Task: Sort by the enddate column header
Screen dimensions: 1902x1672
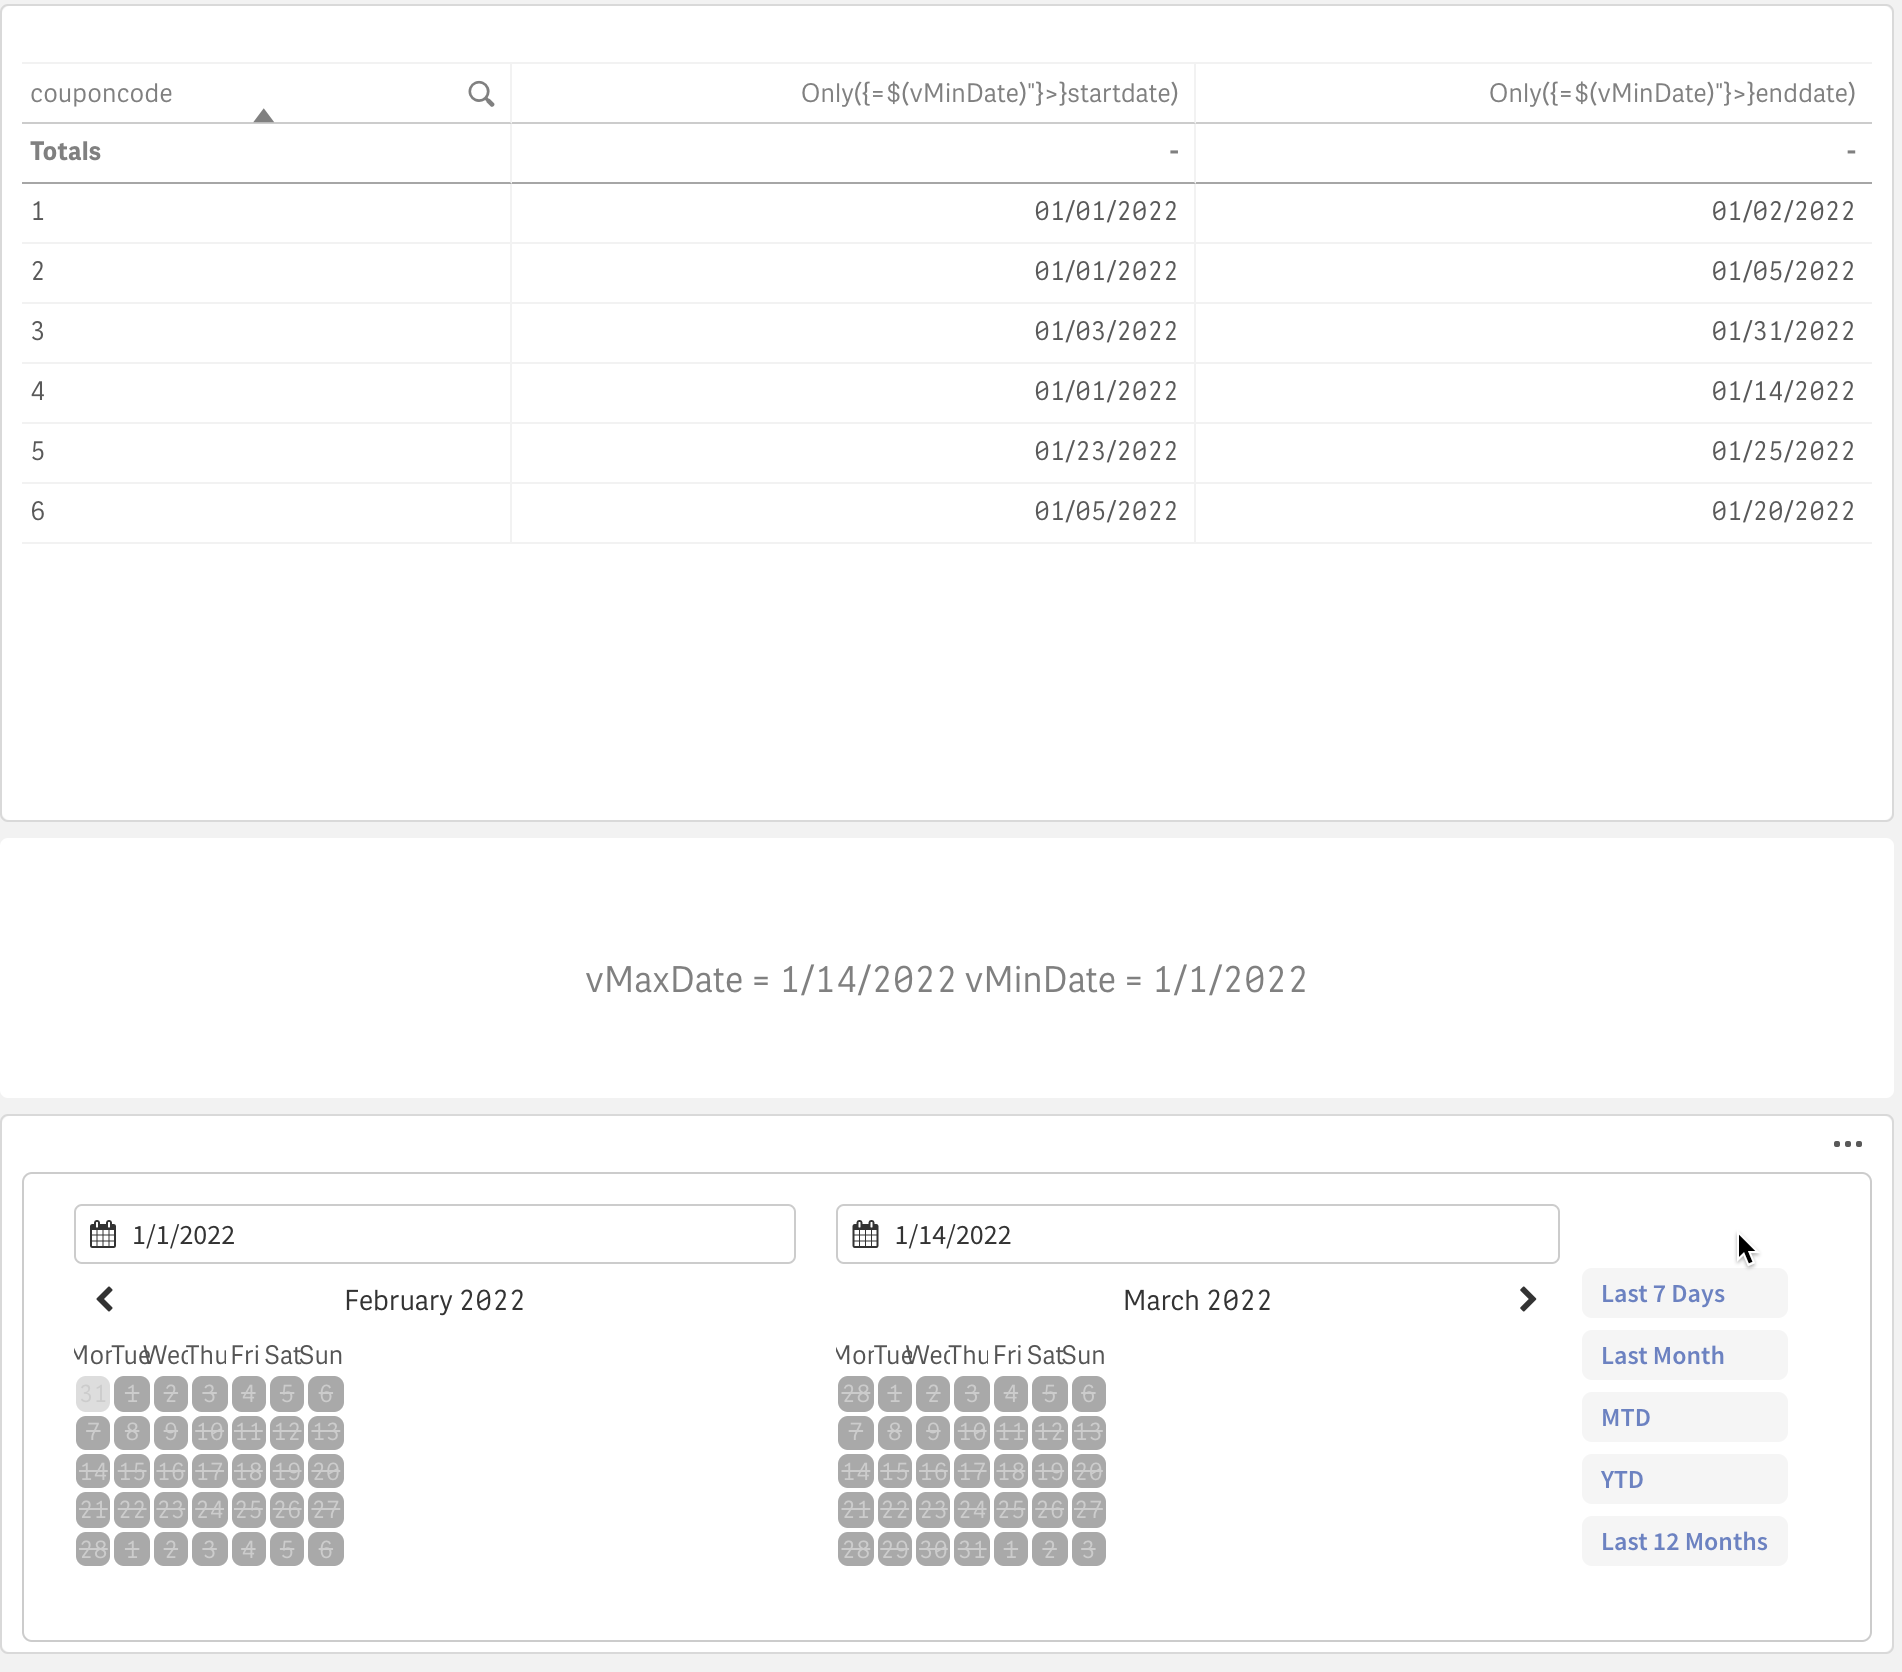Action: [x=1671, y=94]
